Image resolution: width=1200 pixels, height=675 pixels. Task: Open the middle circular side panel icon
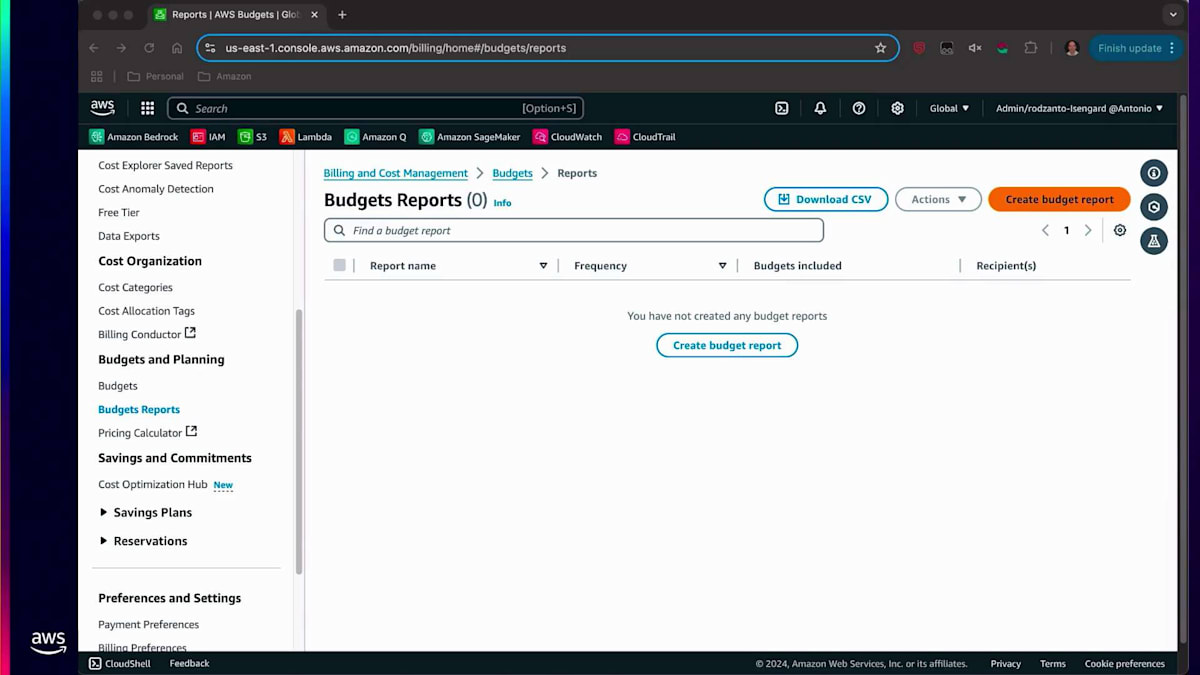[1154, 207]
